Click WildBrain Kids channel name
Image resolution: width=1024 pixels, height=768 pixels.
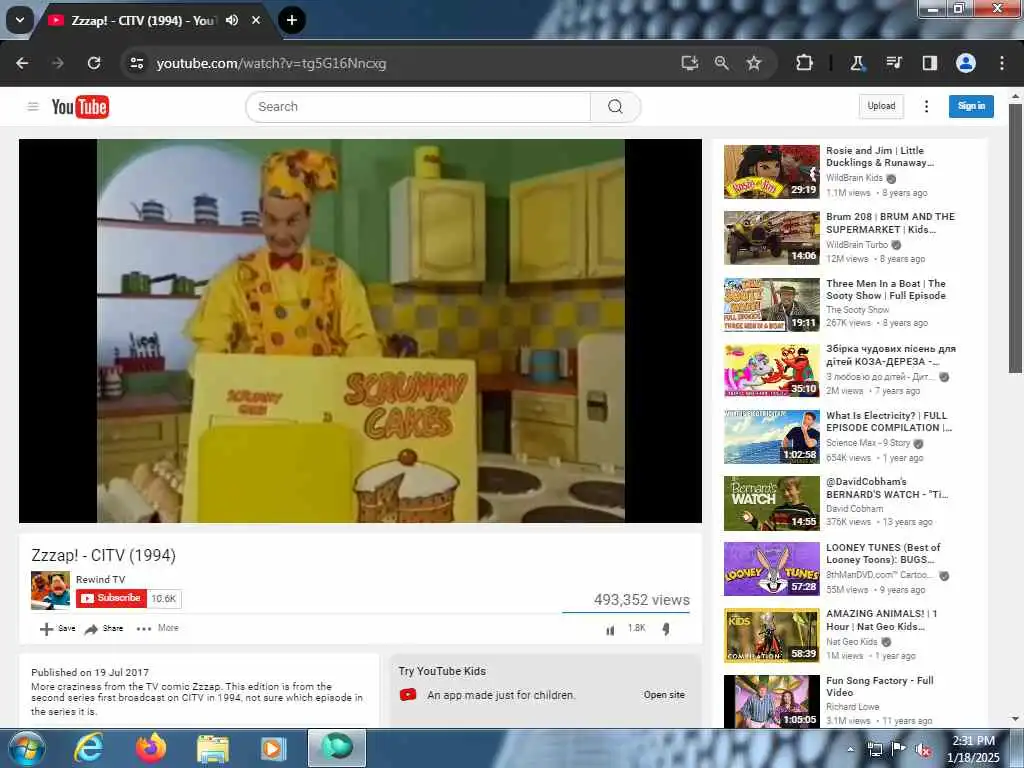[854, 178]
